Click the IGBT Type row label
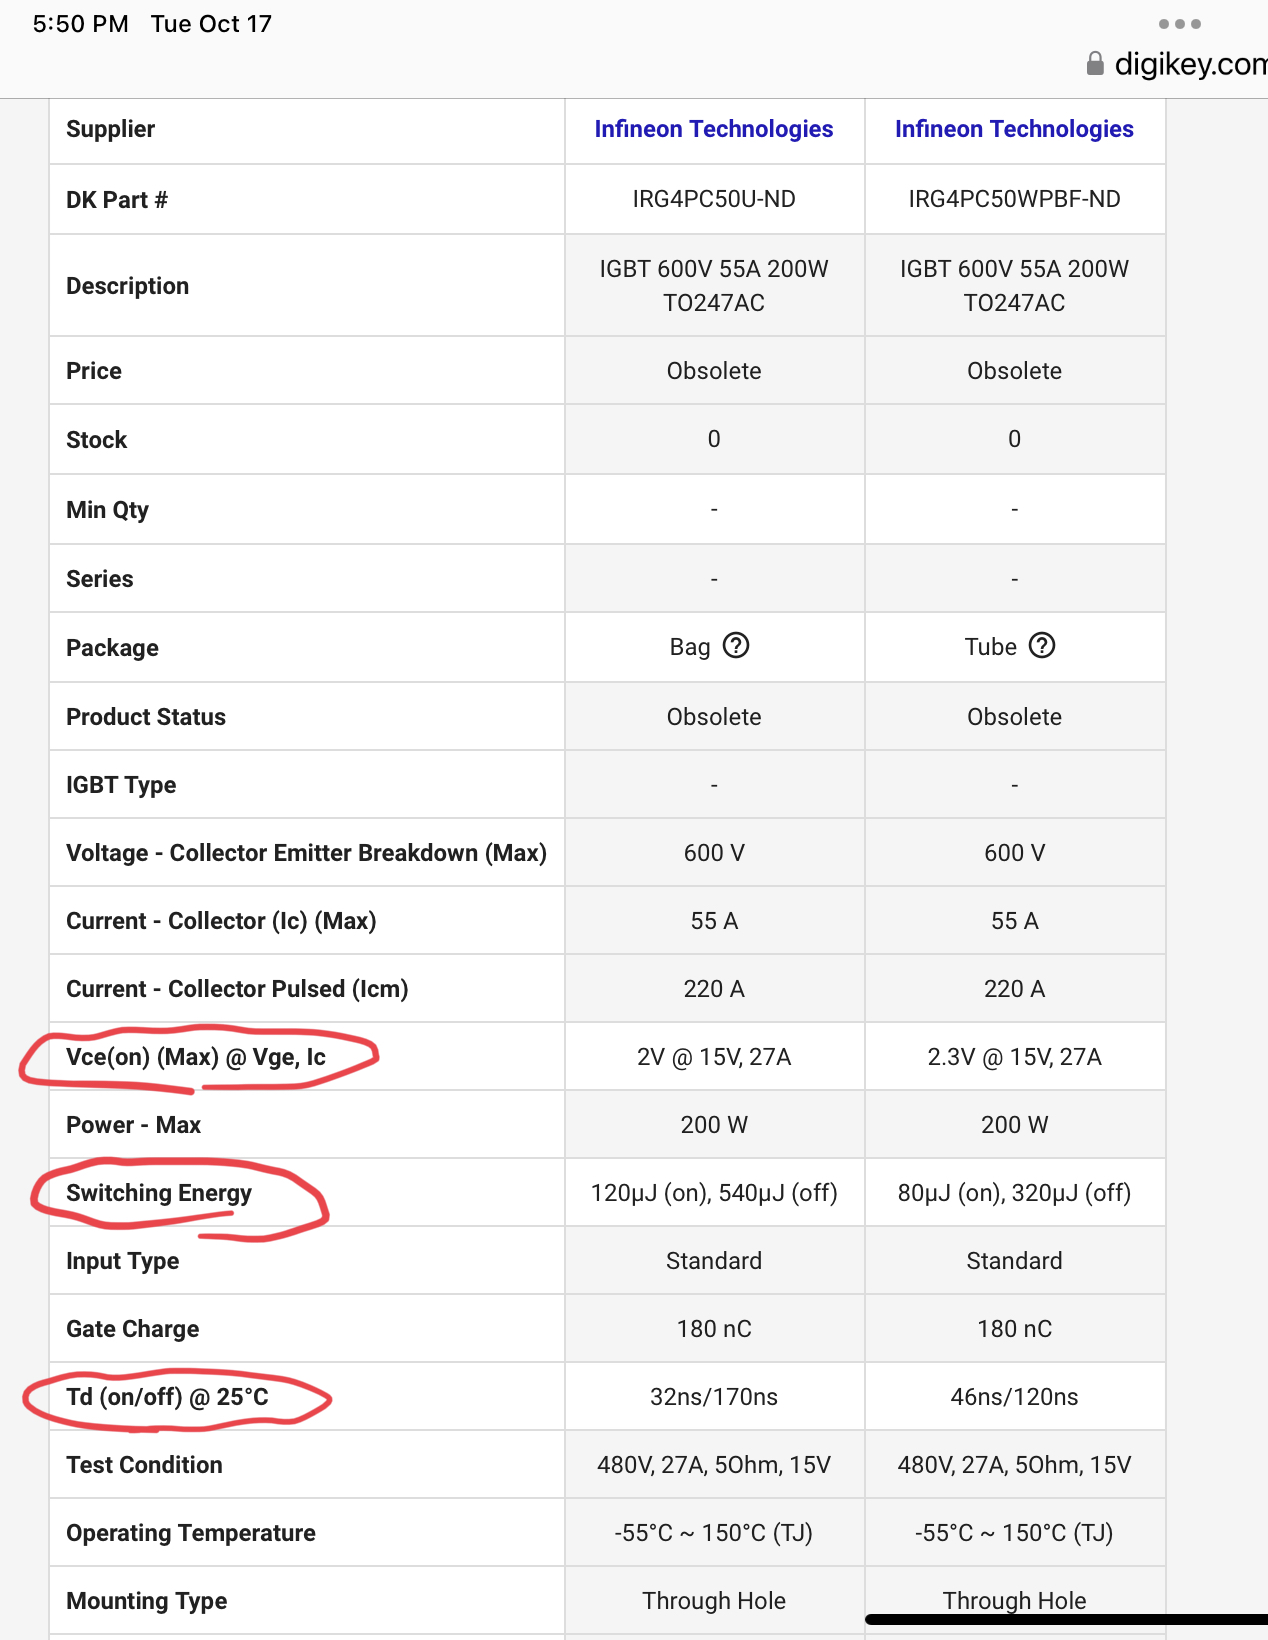The image size is (1268, 1640). [x=121, y=785]
